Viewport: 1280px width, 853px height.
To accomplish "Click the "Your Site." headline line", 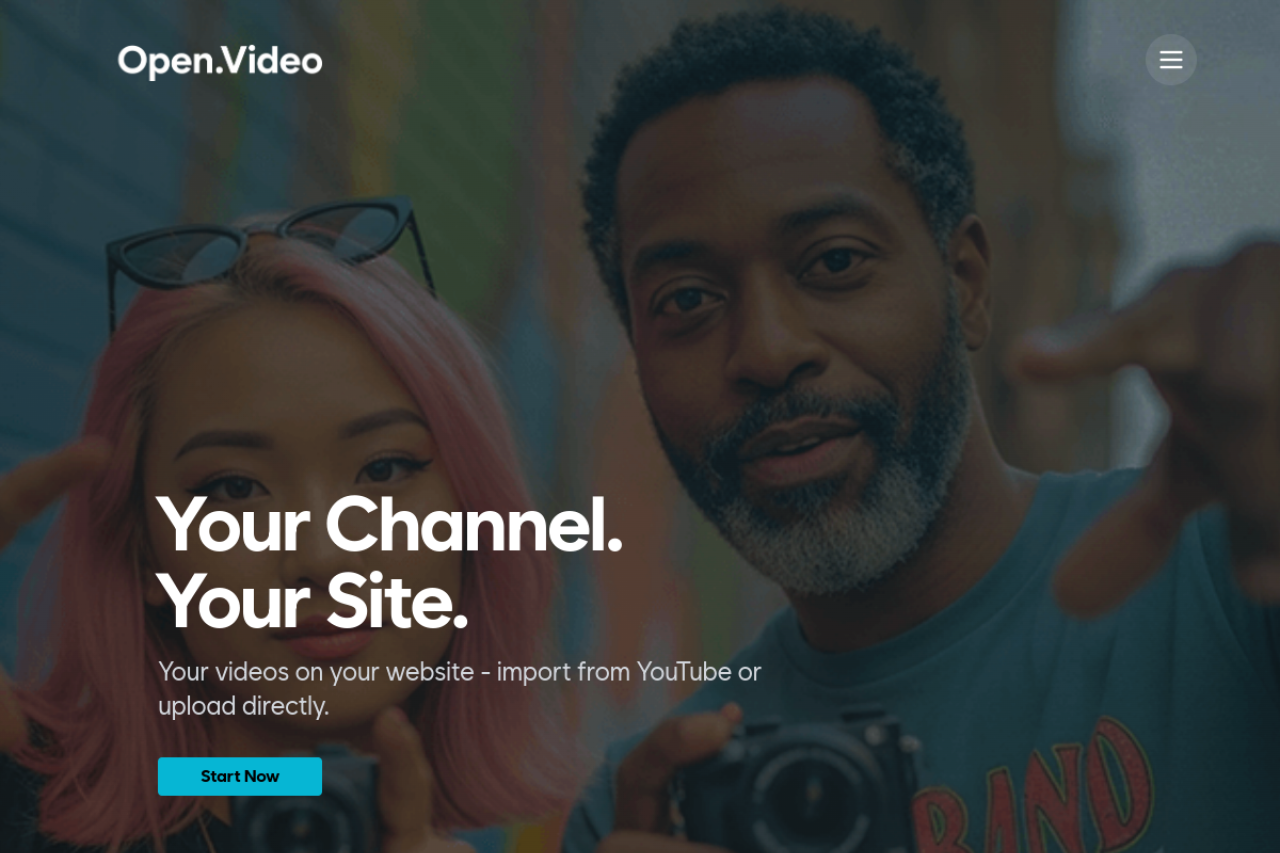I will click(312, 602).
